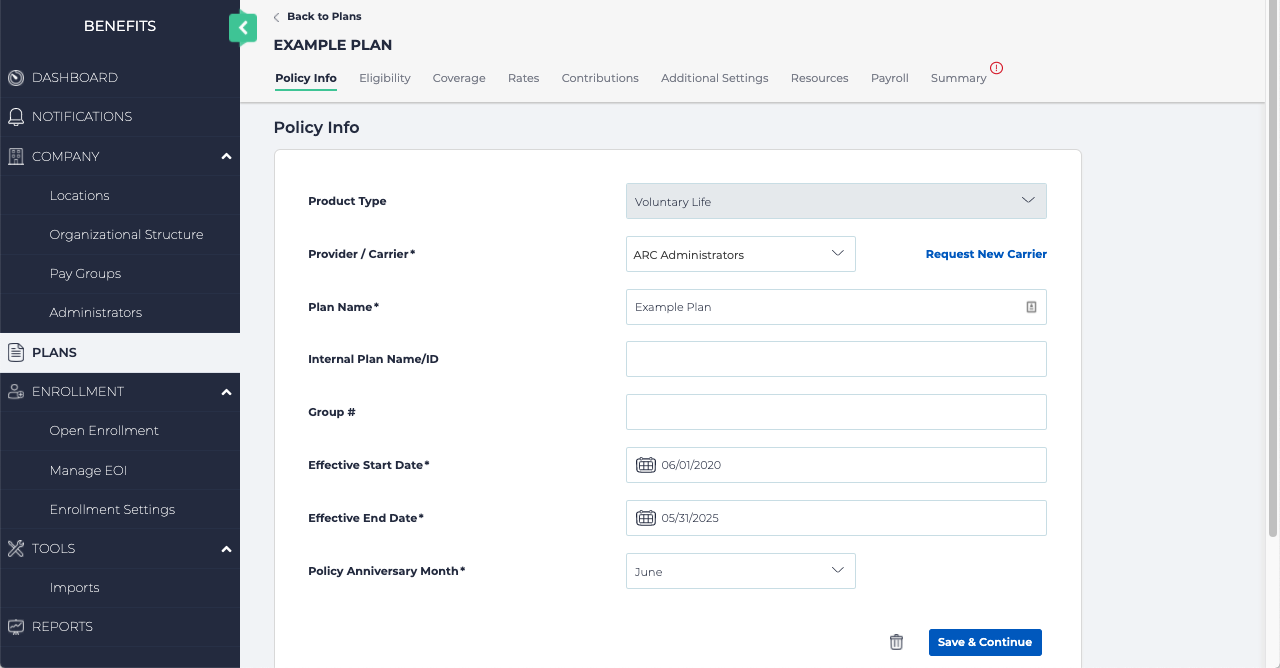Click the Request New Carrier link

click(986, 254)
